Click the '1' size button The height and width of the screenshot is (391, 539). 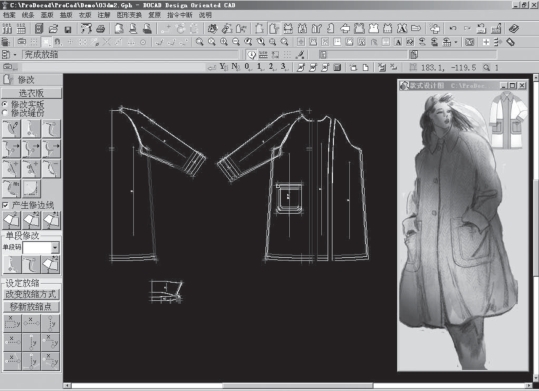pos(260,67)
